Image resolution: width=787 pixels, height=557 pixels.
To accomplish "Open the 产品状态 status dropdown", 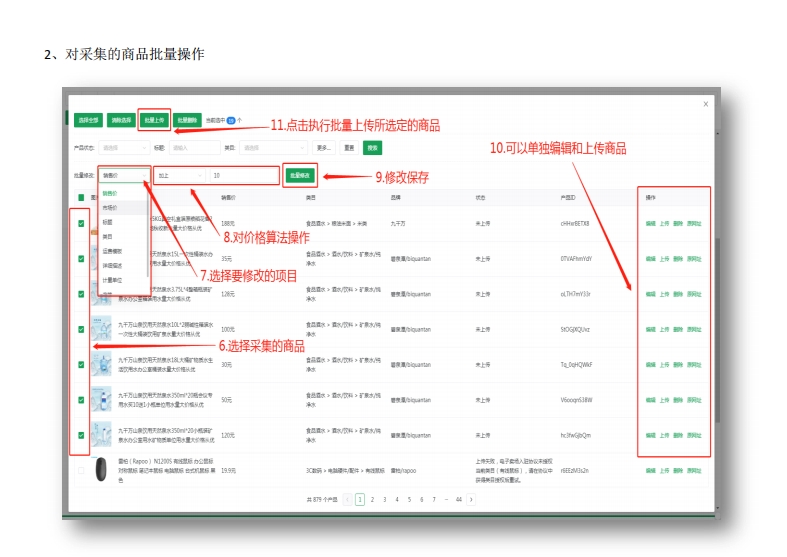I will pos(122,147).
